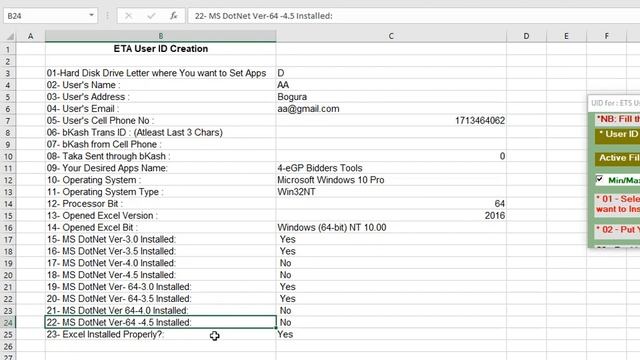
Task: Select column D header
Action: pos(526,36)
